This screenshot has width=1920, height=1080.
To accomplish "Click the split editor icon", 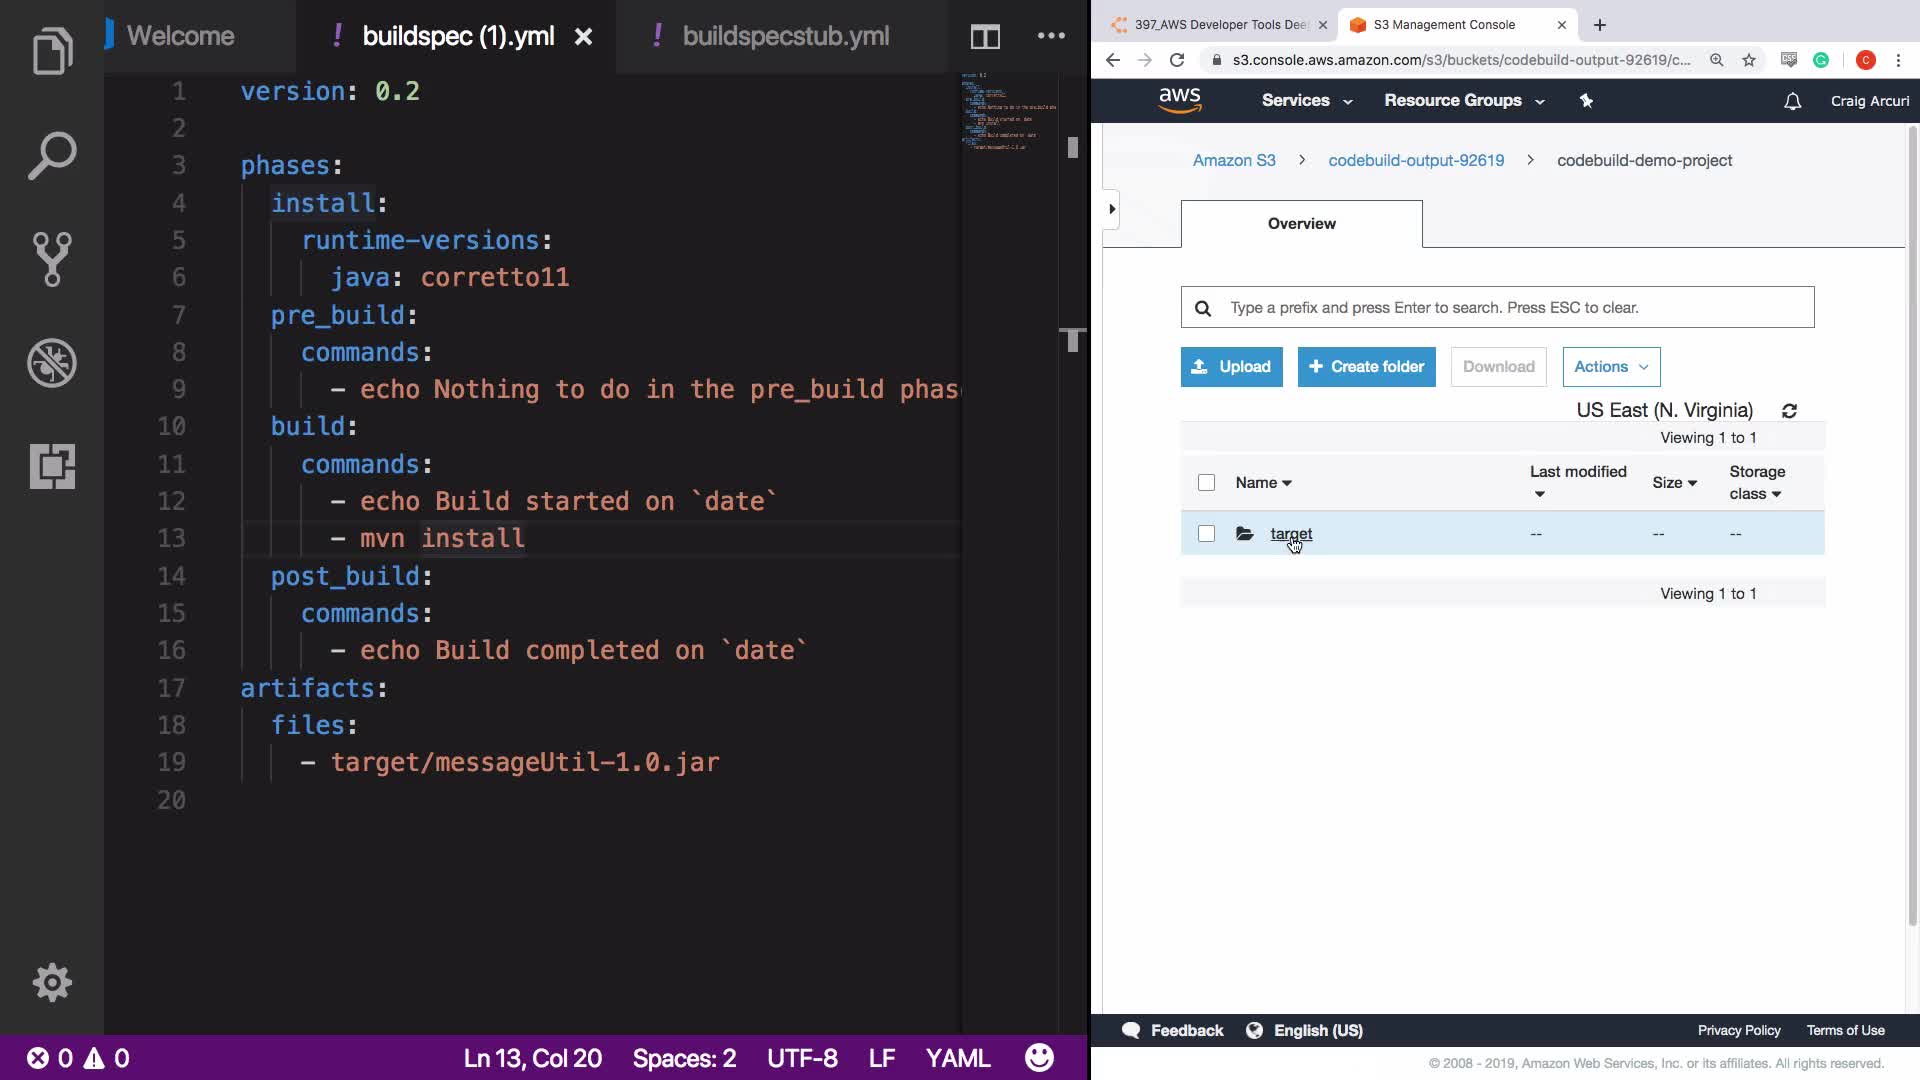I will click(x=985, y=37).
